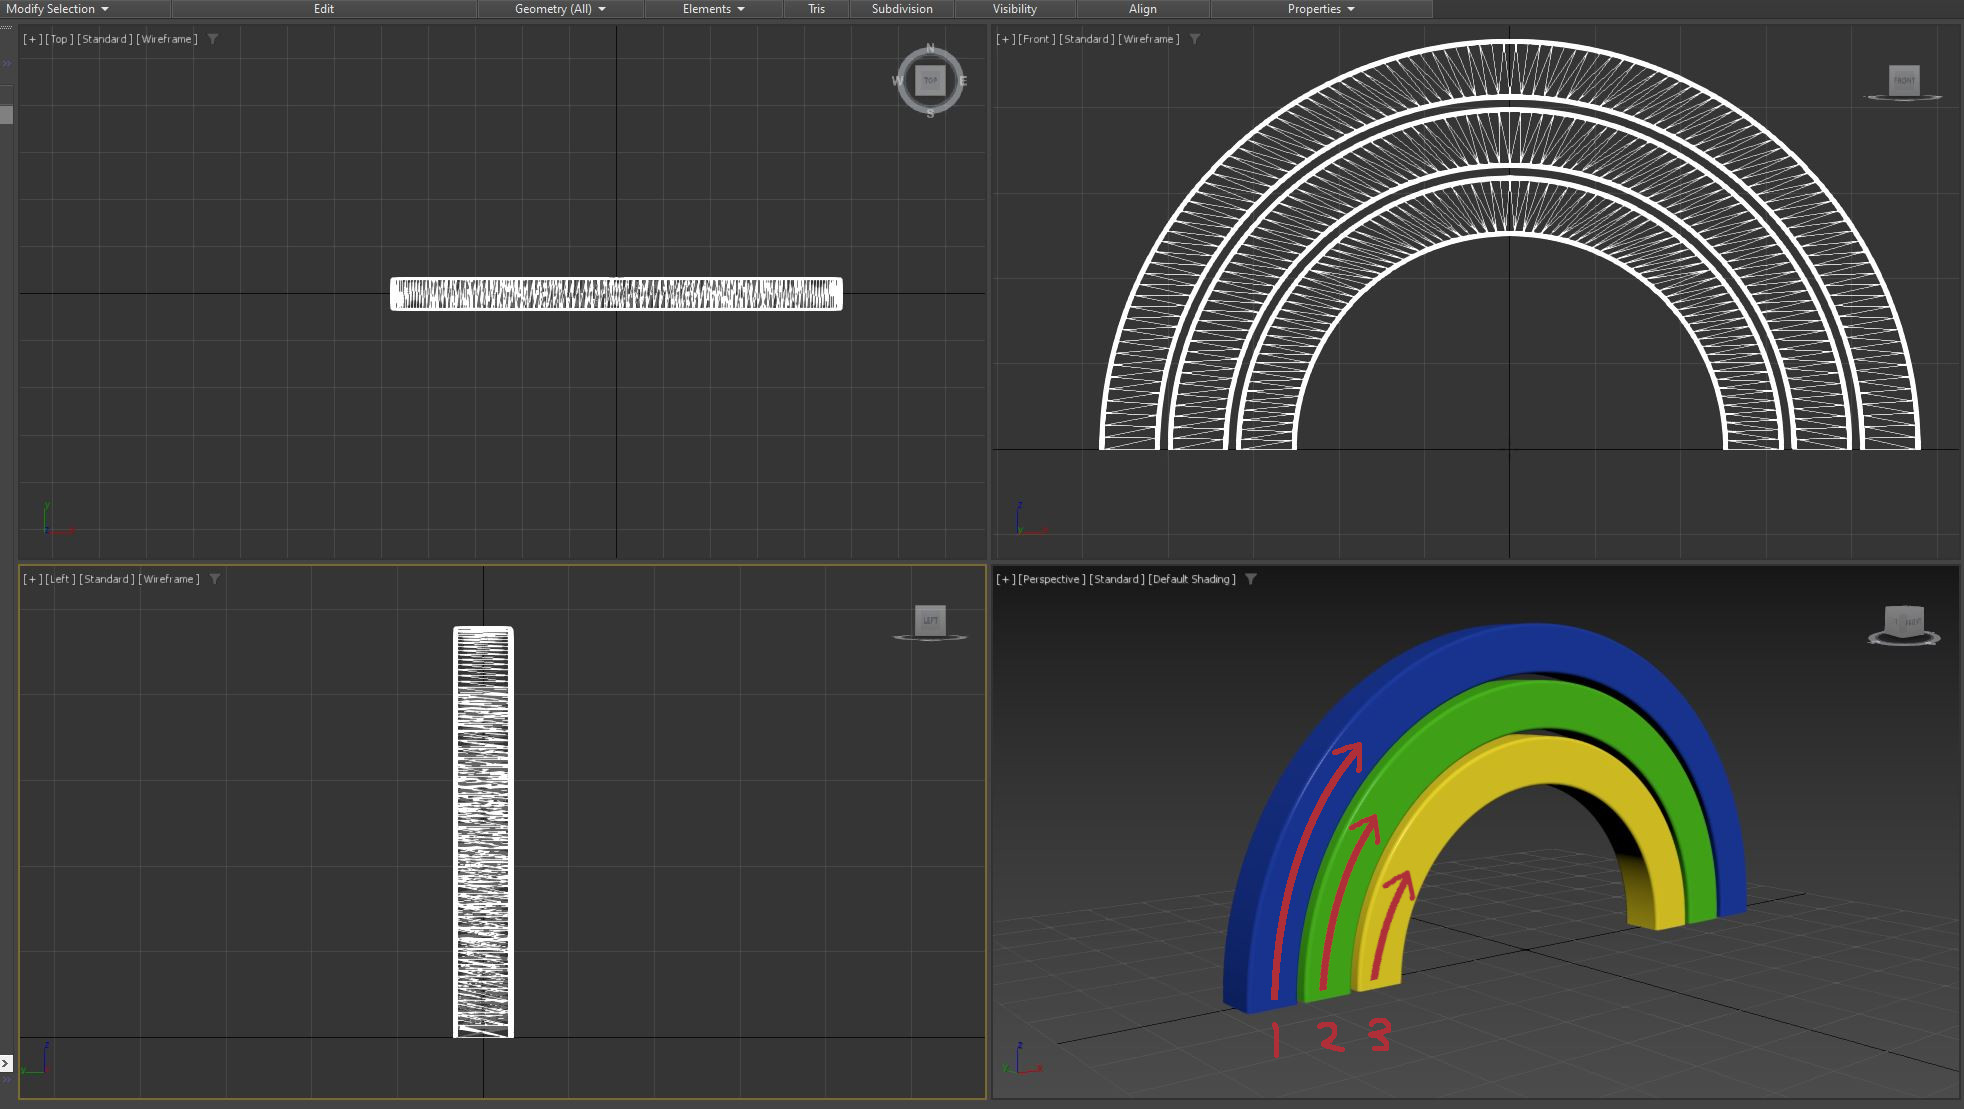This screenshot has height=1109, width=1964.
Task: Click the Left viewport ViewCube
Action: tap(930, 620)
